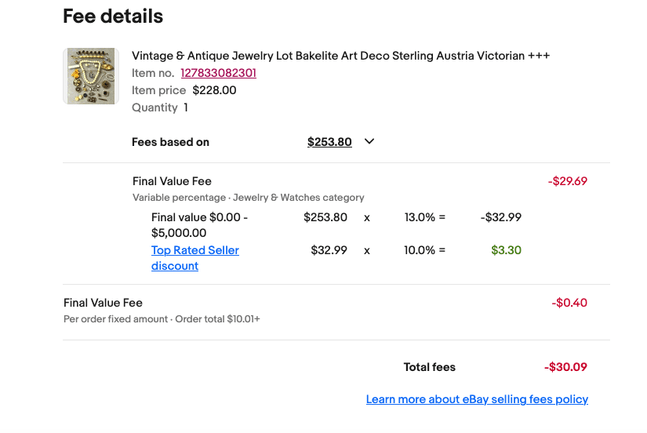This screenshot has width=647, height=433.
Task: Click the Total fees label
Action: 429,367
